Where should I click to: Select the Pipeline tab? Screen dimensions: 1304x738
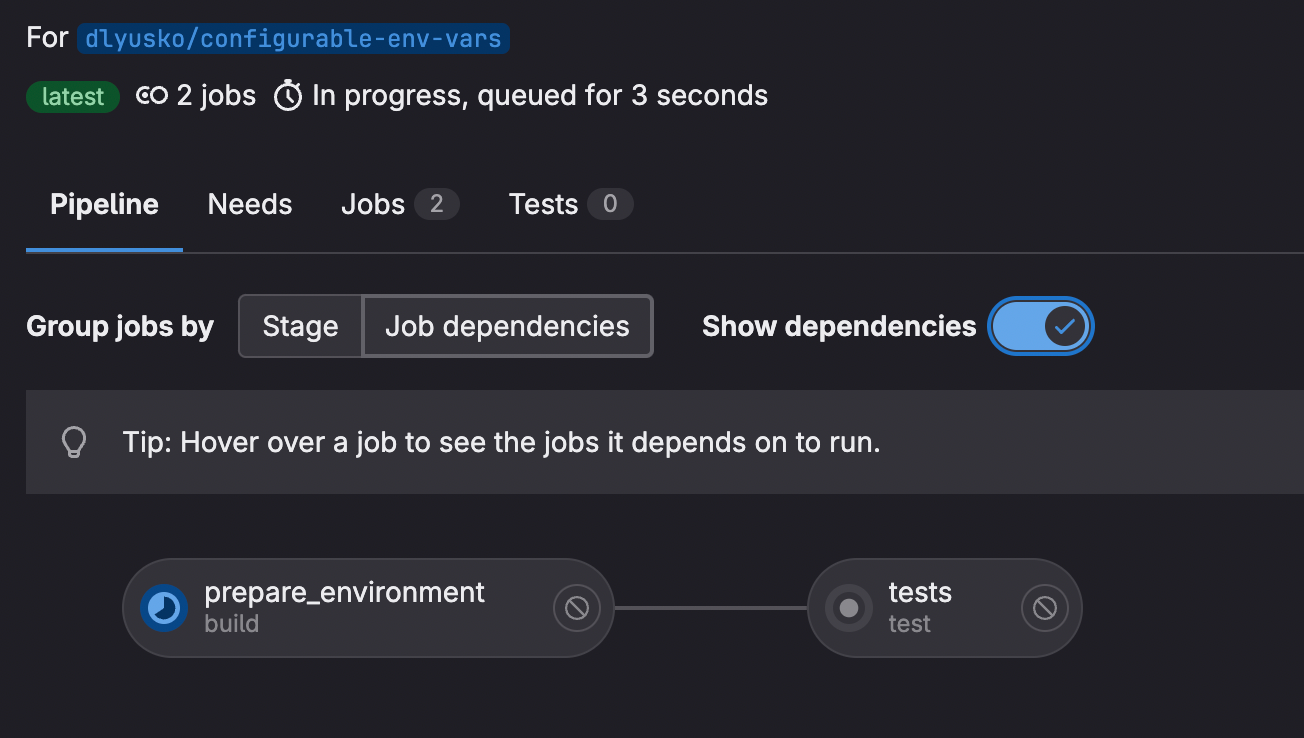point(105,205)
